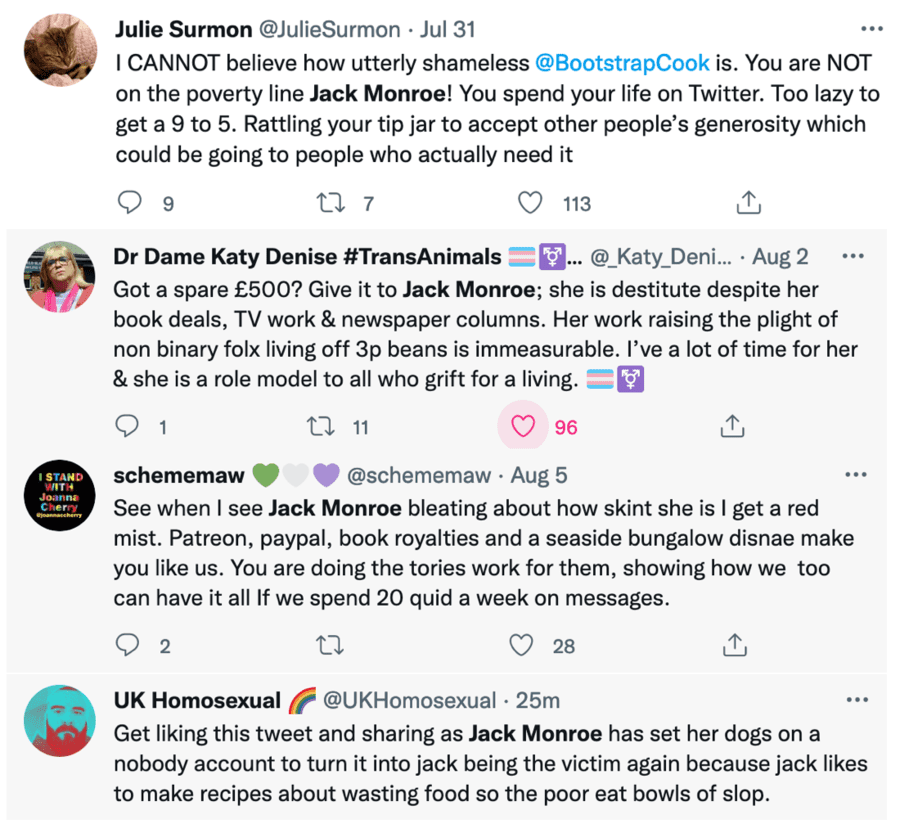Share Julie Surmon's tweet

coord(748,203)
